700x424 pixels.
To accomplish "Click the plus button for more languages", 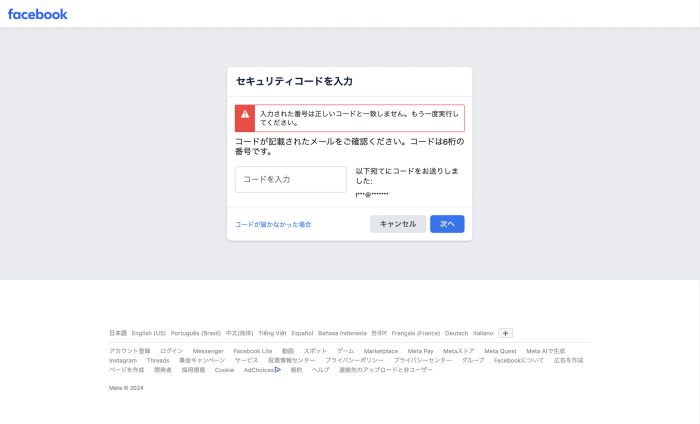I will (x=505, y=333).
